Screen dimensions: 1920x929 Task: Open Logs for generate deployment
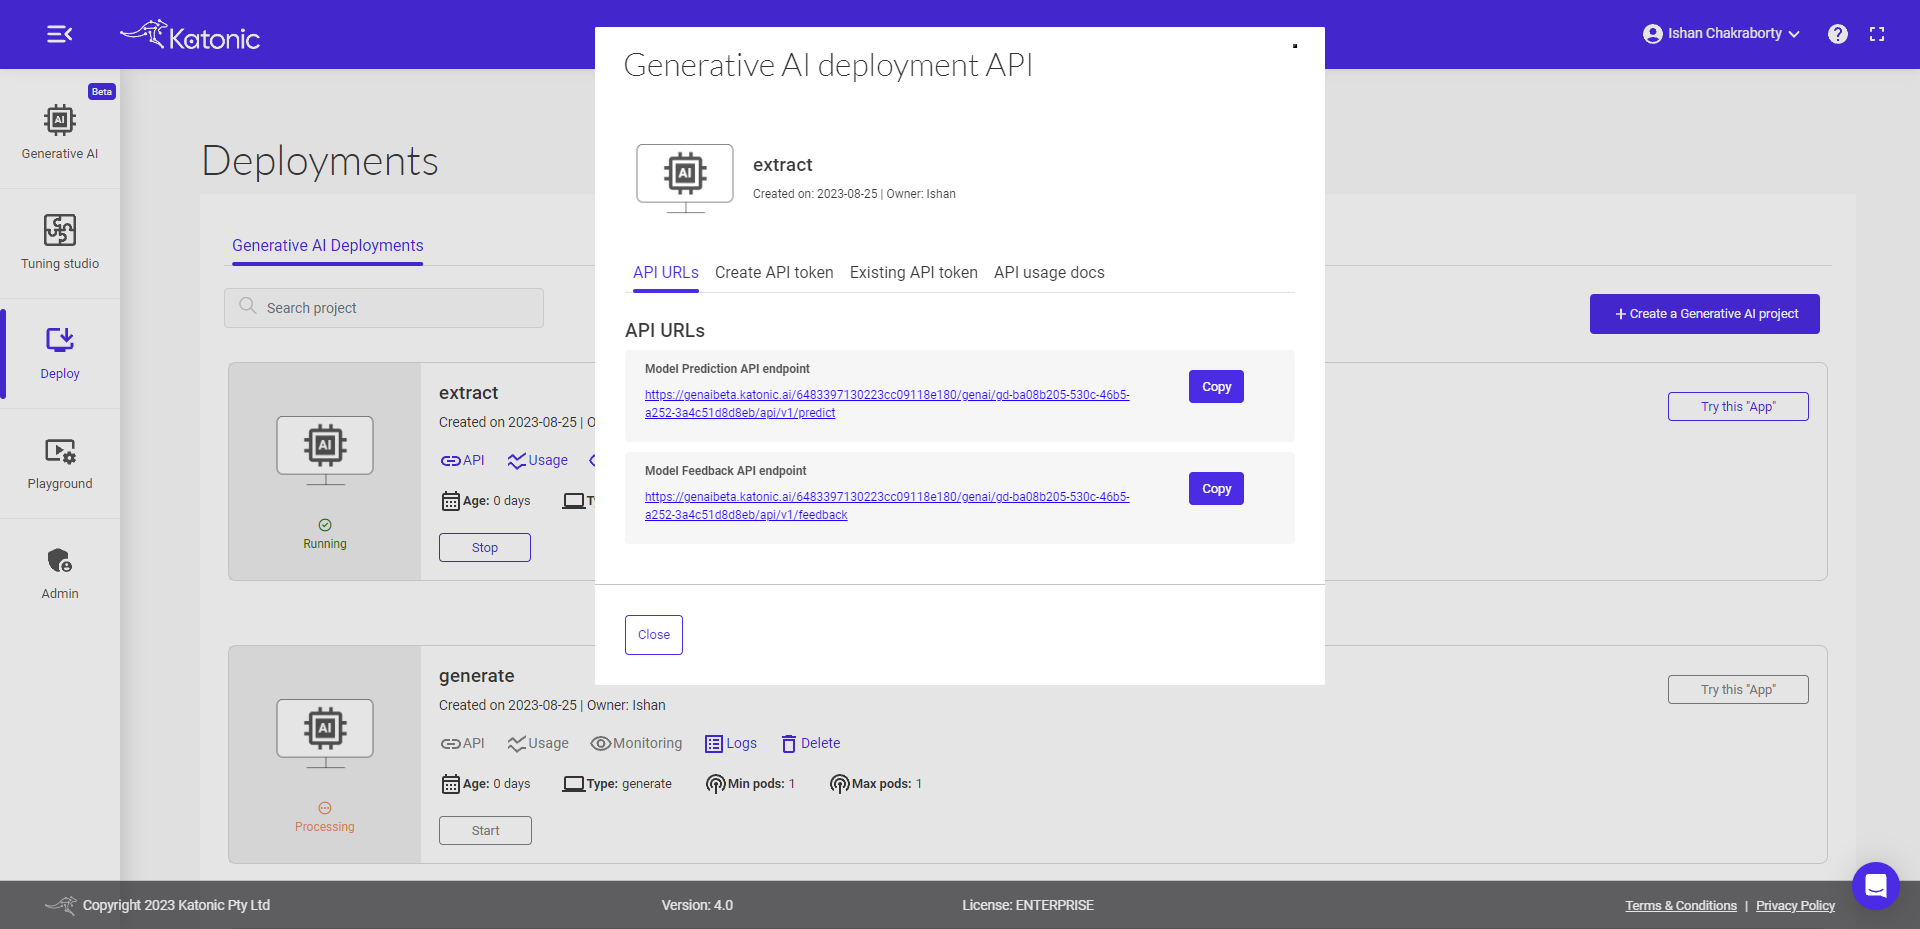(x=731, y=743)
